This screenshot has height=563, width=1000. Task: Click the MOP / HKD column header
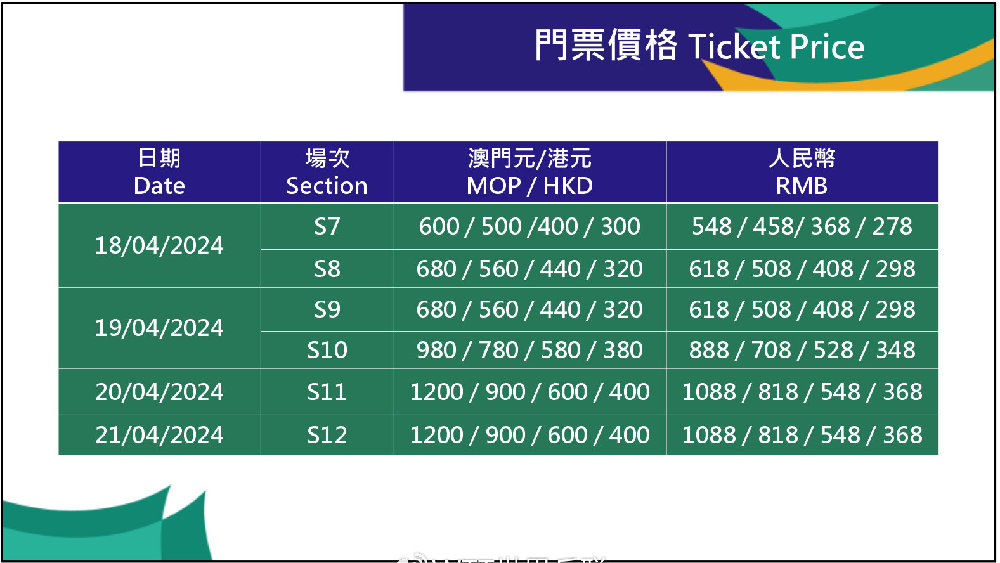(529, 172)
